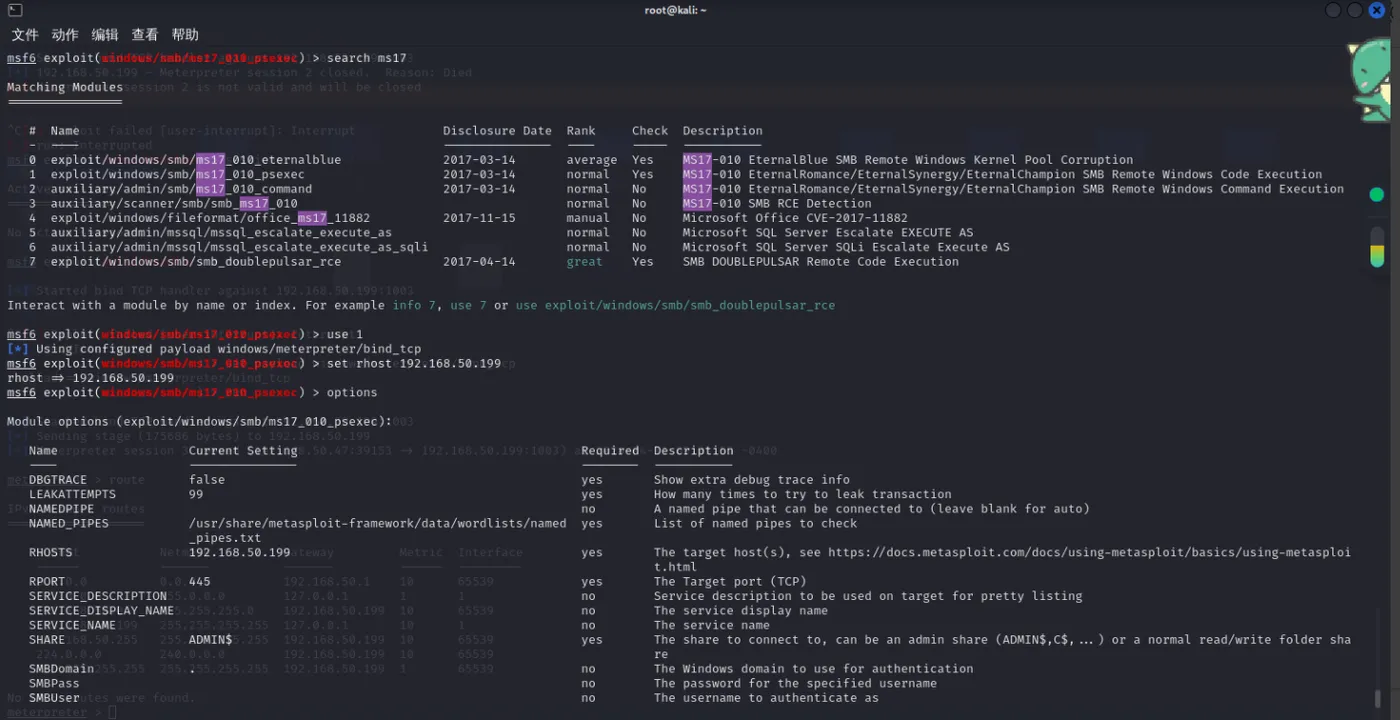This screenshot has width=1400, height=720.
Task: Click the SHARE option name
Action: coord(47,640)
